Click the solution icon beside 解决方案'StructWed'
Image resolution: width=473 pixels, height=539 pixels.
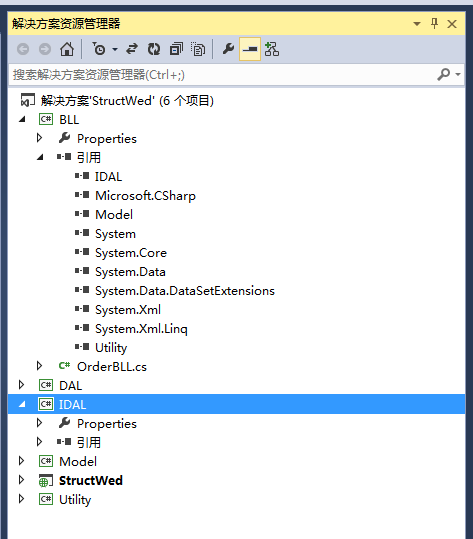[x=28, y=100]
